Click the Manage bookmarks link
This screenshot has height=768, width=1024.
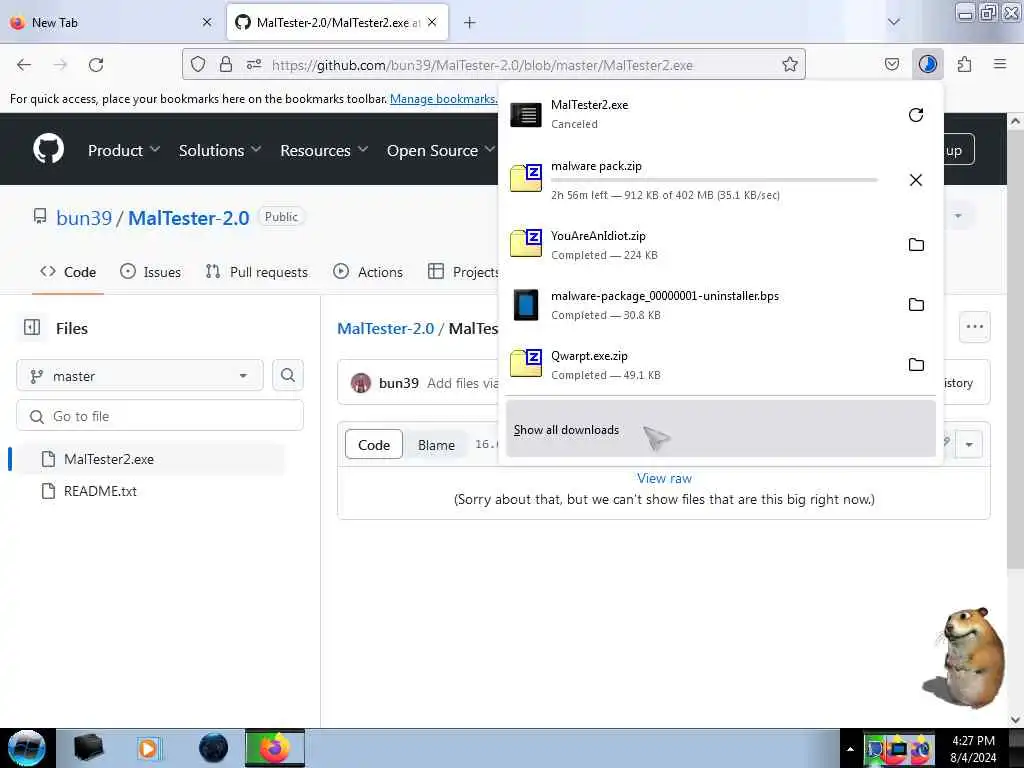point(443,99)
